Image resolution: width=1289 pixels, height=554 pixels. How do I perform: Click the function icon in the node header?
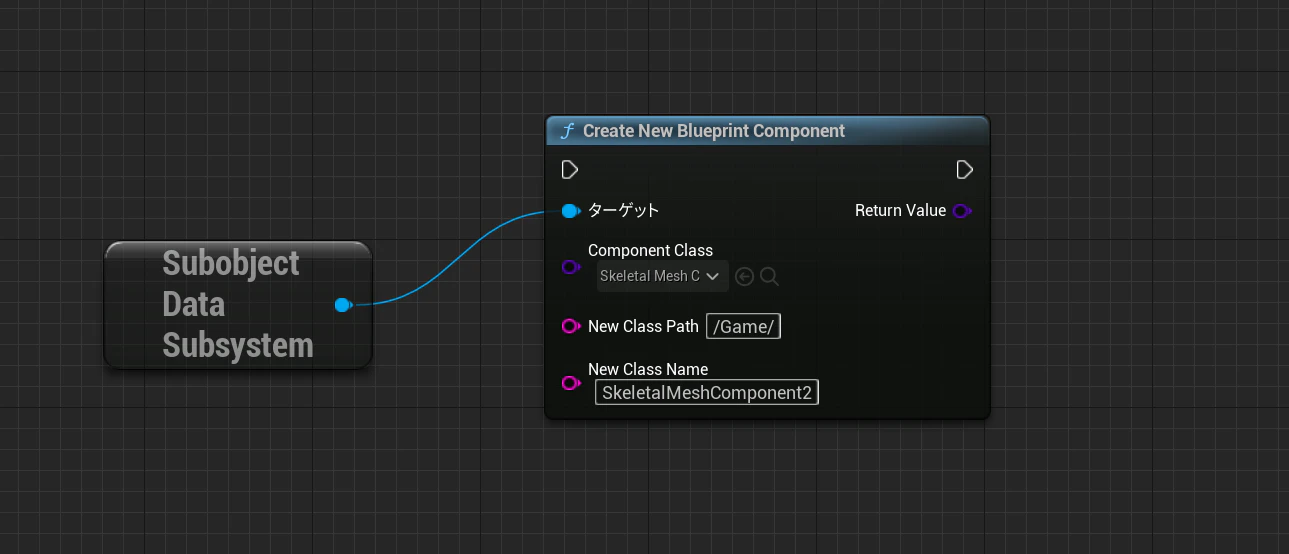[567, 131]
